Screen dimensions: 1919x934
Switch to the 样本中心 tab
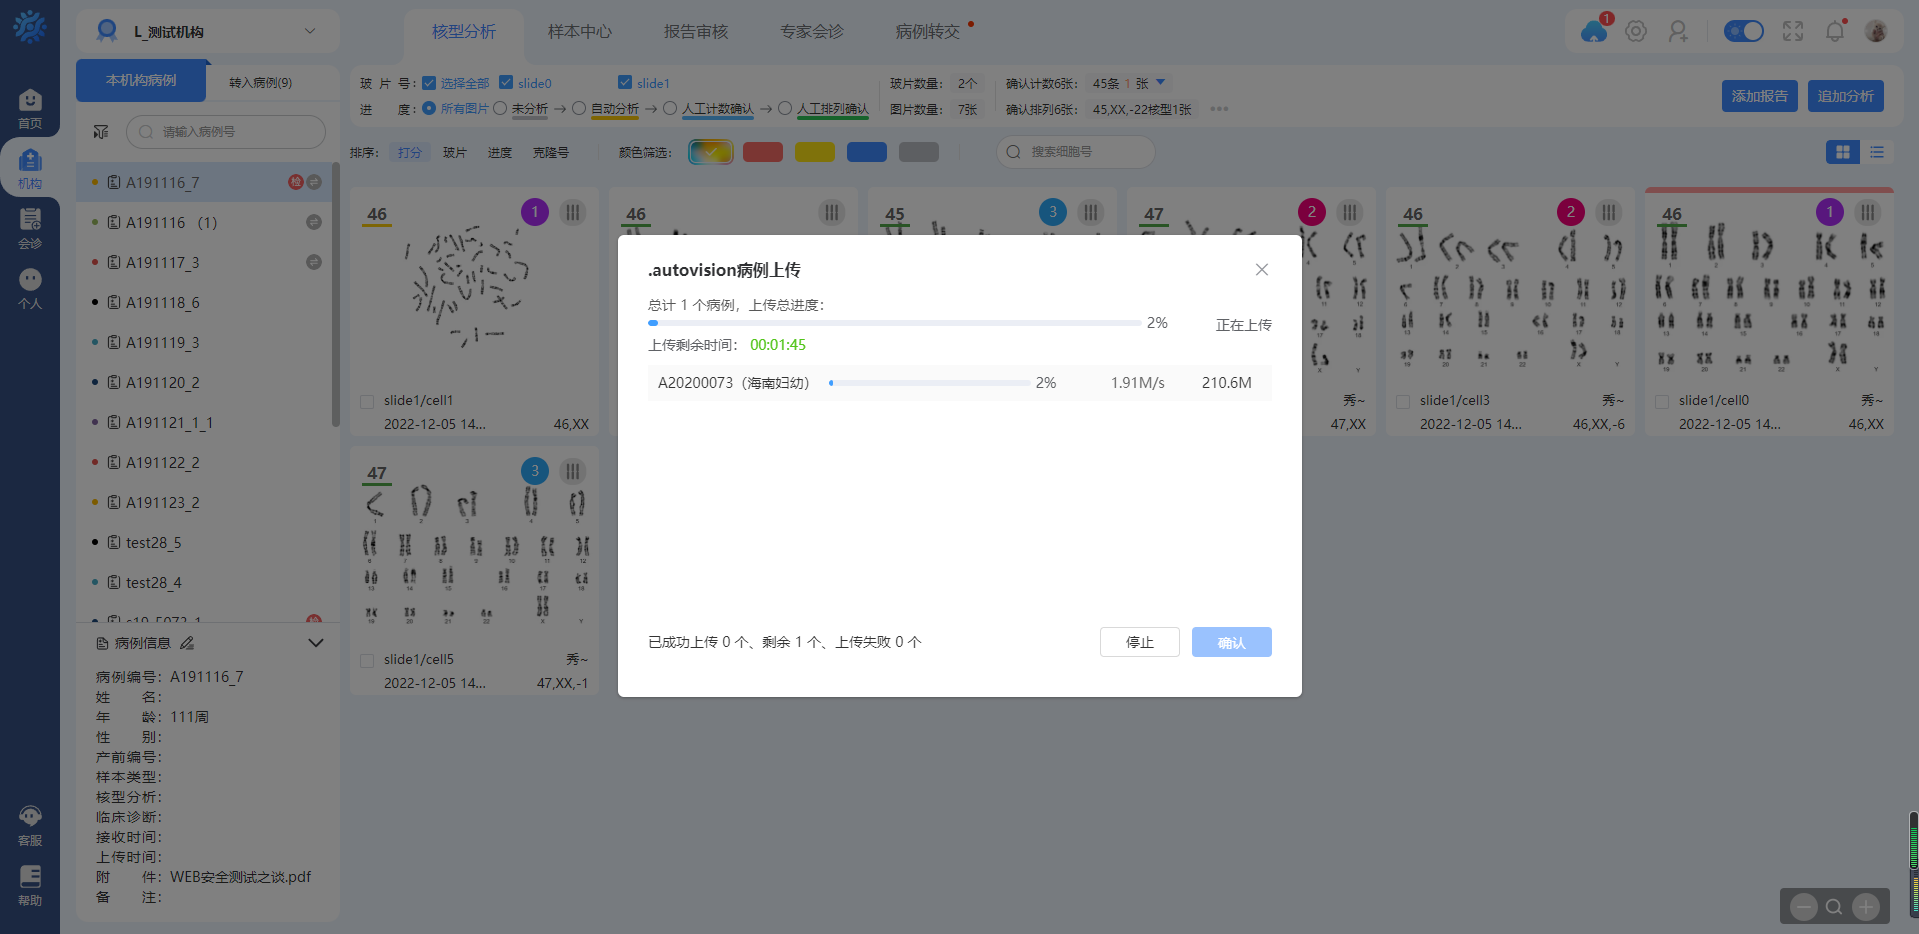[579, 32]
